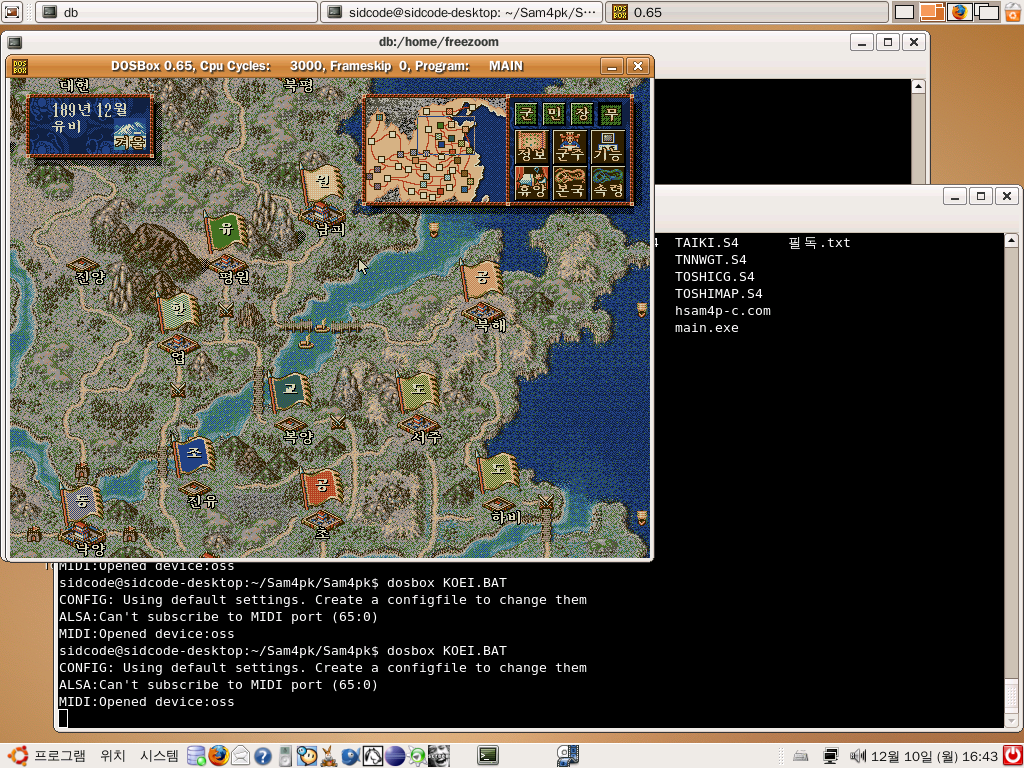
Task: Open the 속령 territories command
Action: 609,184
